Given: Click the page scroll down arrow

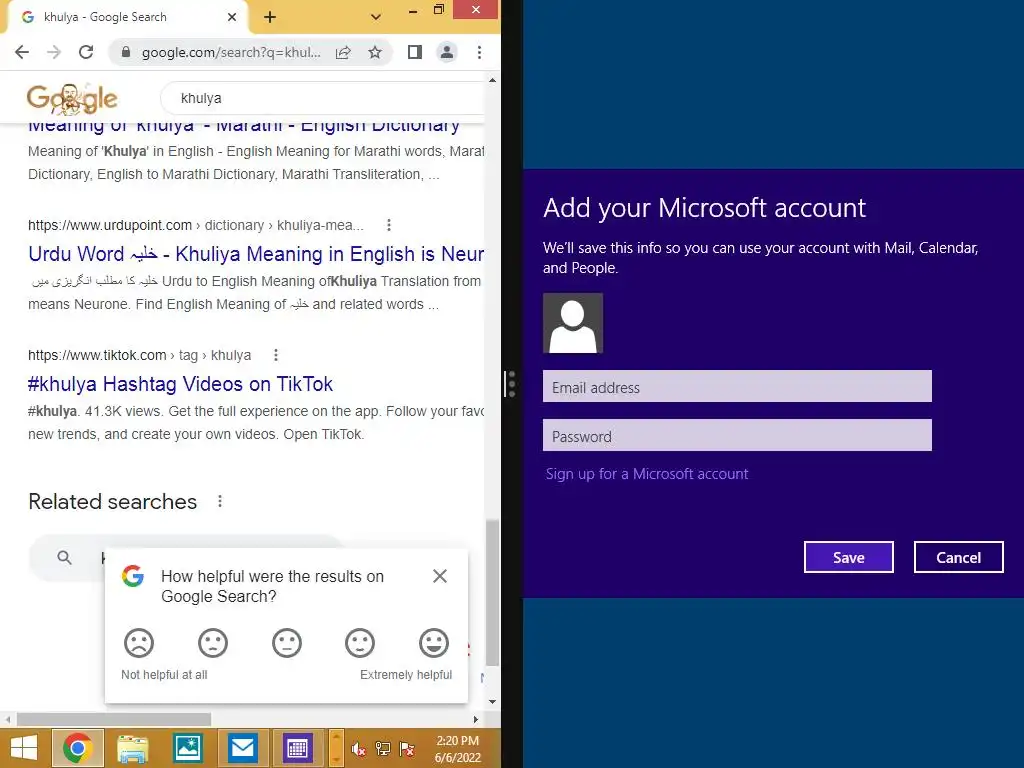Looking at the screenshot, I should (x=492, y=702).
